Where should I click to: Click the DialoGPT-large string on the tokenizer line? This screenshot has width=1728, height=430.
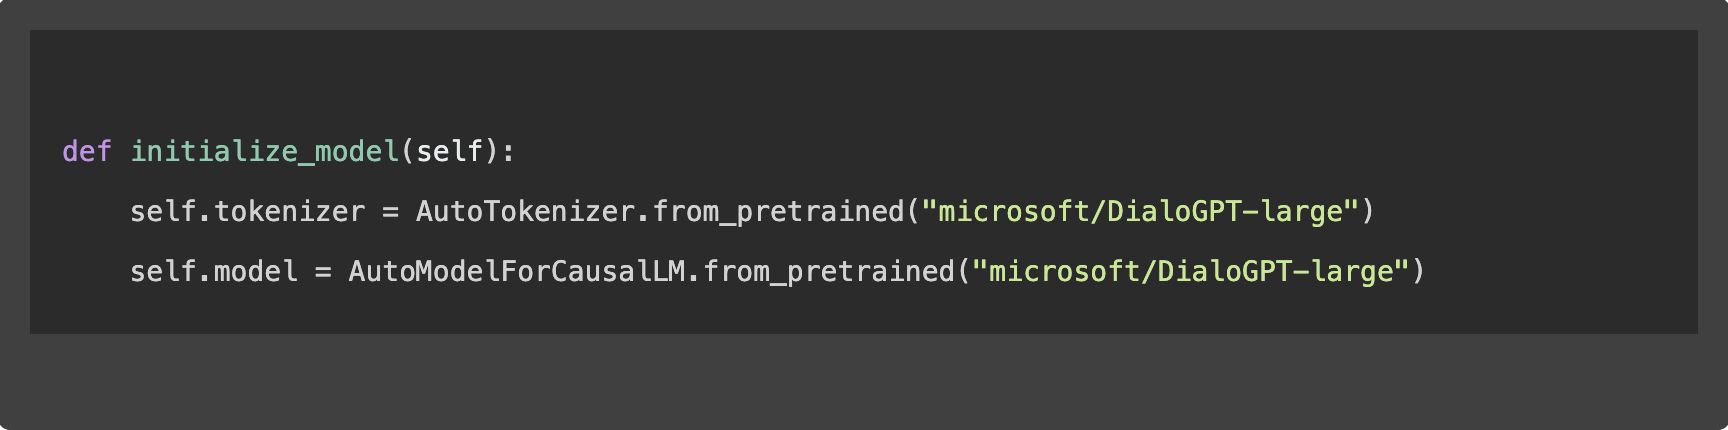1141,211
